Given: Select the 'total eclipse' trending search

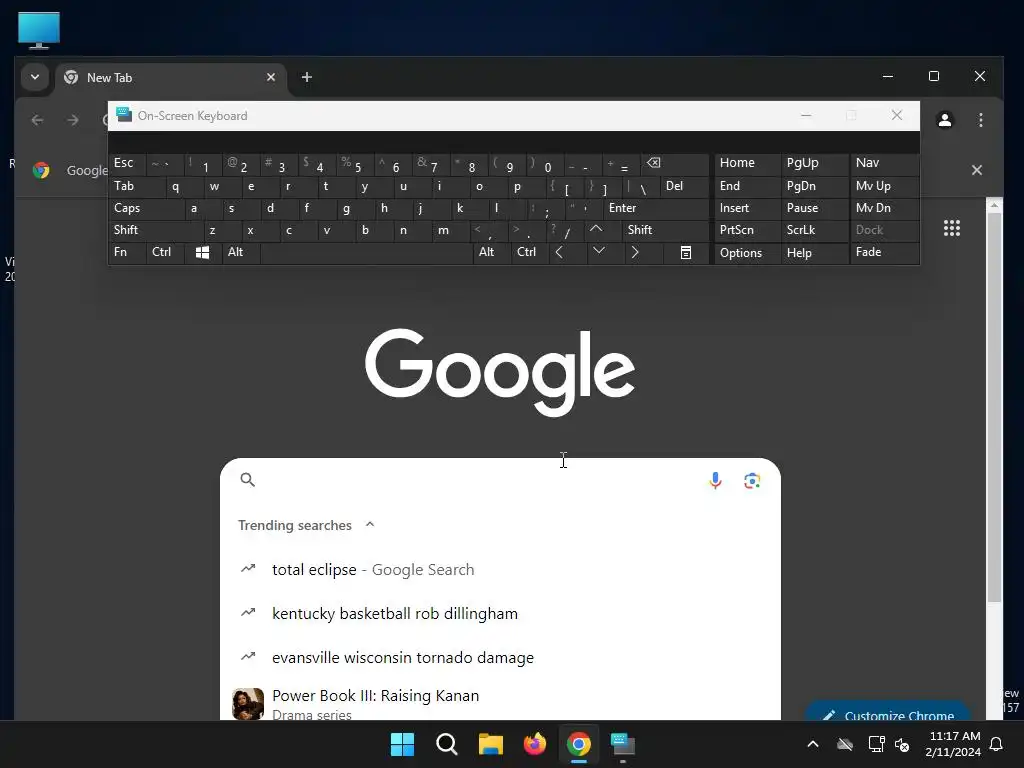Looking at the screenshot, I should (500, 569).
